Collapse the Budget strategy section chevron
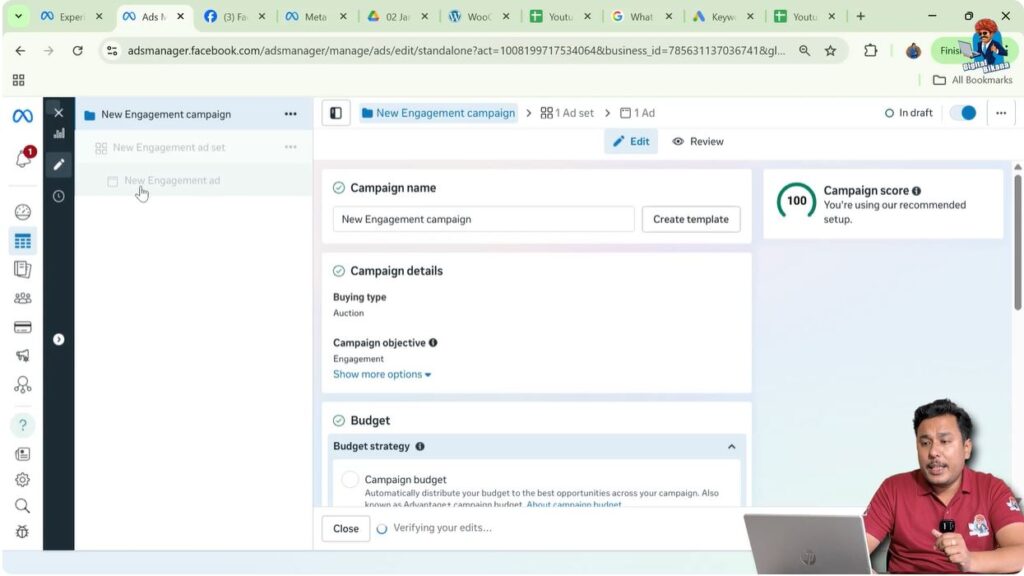This screenshot has width=1024, height=576. pos(731,446)
